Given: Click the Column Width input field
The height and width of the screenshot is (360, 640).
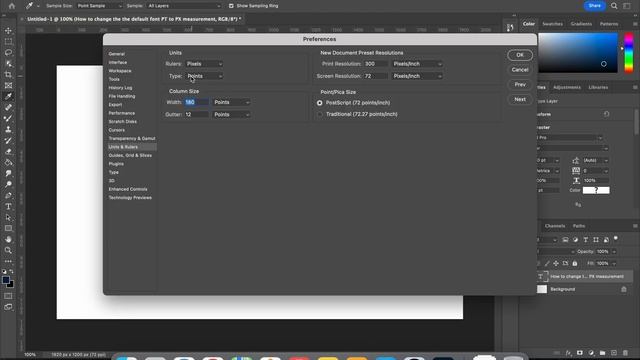Looking at the screenshot, I should coord(196,102).
